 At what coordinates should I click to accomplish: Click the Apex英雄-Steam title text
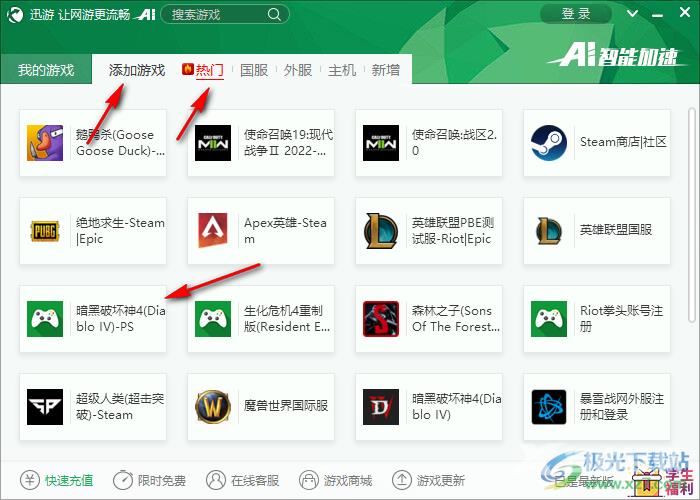point(285,231)
